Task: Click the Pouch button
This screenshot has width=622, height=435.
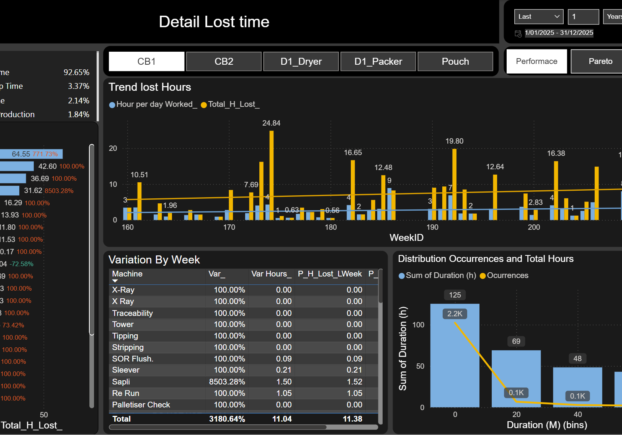Action: (455, 61)
